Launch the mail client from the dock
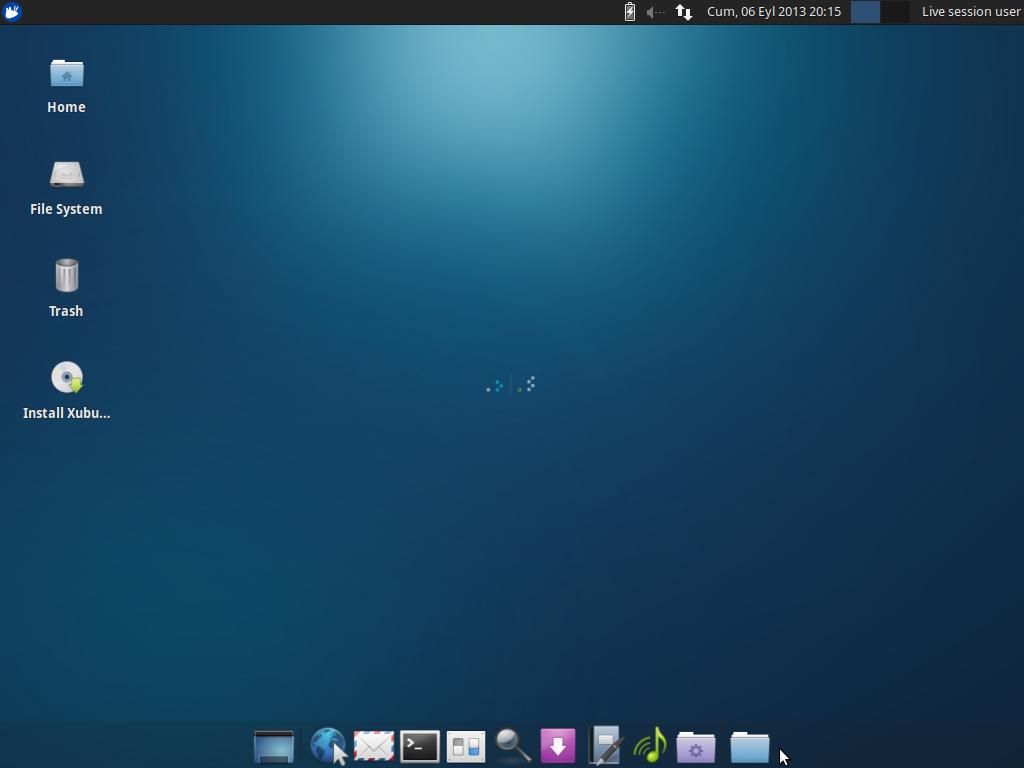Screen dimensions: 1024x768 [373, 745]
